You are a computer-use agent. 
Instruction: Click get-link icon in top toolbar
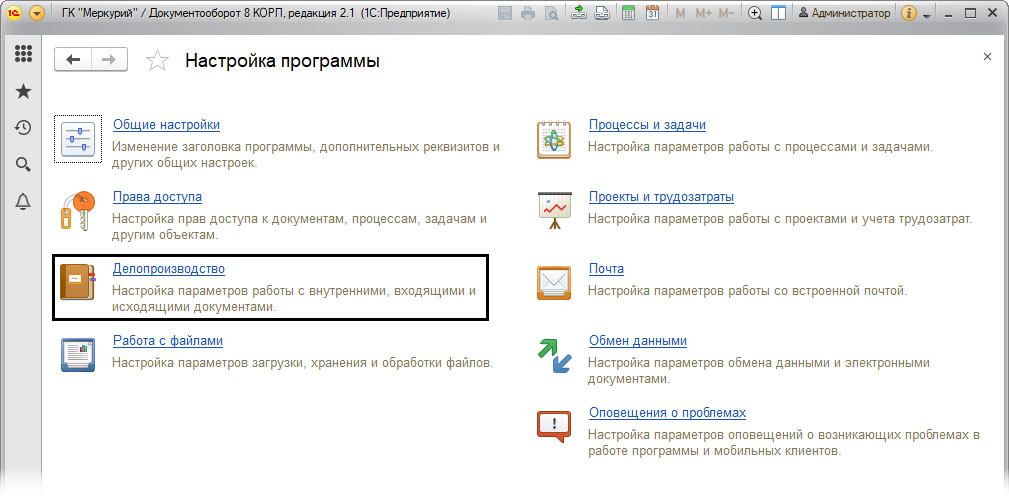click(x=579, y=14)
